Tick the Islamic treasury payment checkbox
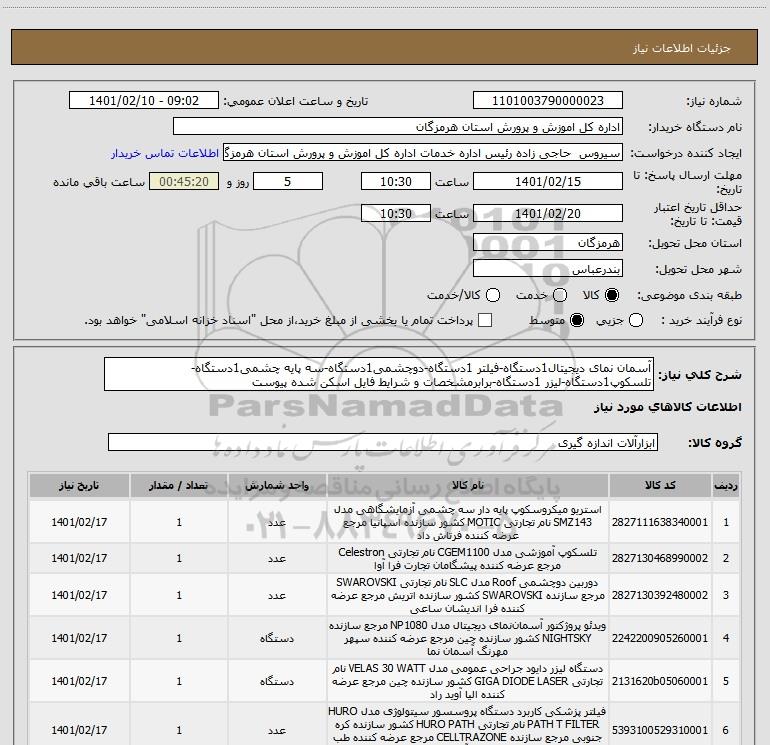This screenshot has height=745, width=770. tap(485, 320)
